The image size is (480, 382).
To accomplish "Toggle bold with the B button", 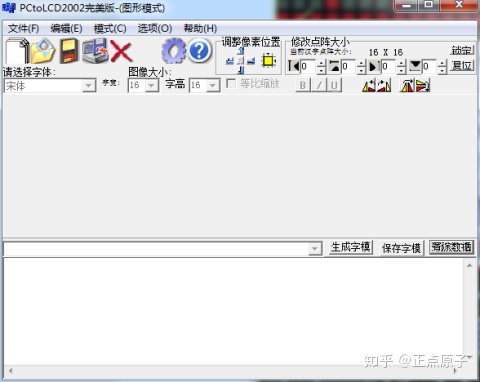I will tap(303, 85).
